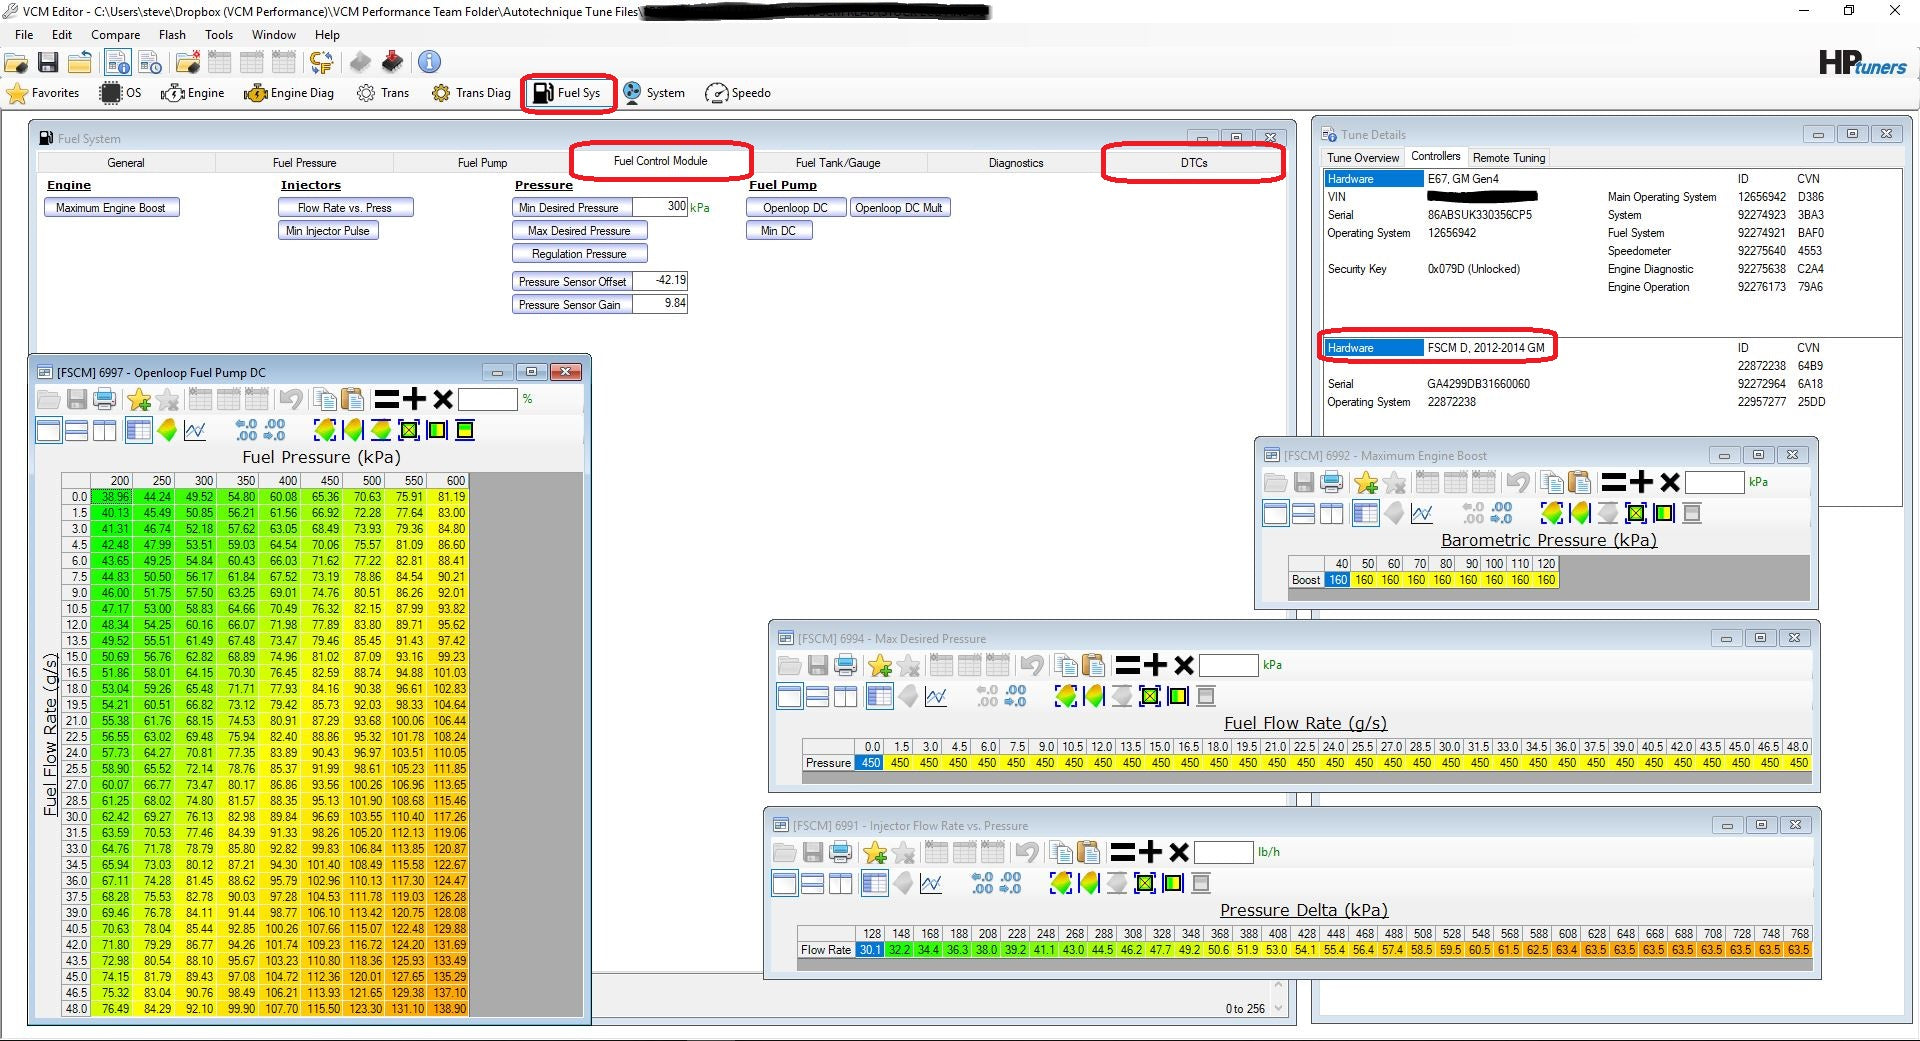Open the Compare menu

tap(115, 34)
